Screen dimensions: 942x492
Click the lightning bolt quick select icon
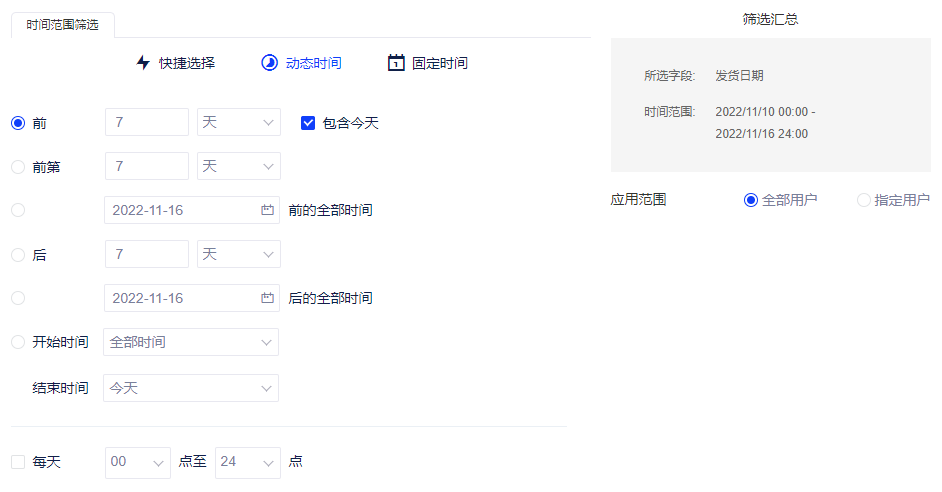143,63
